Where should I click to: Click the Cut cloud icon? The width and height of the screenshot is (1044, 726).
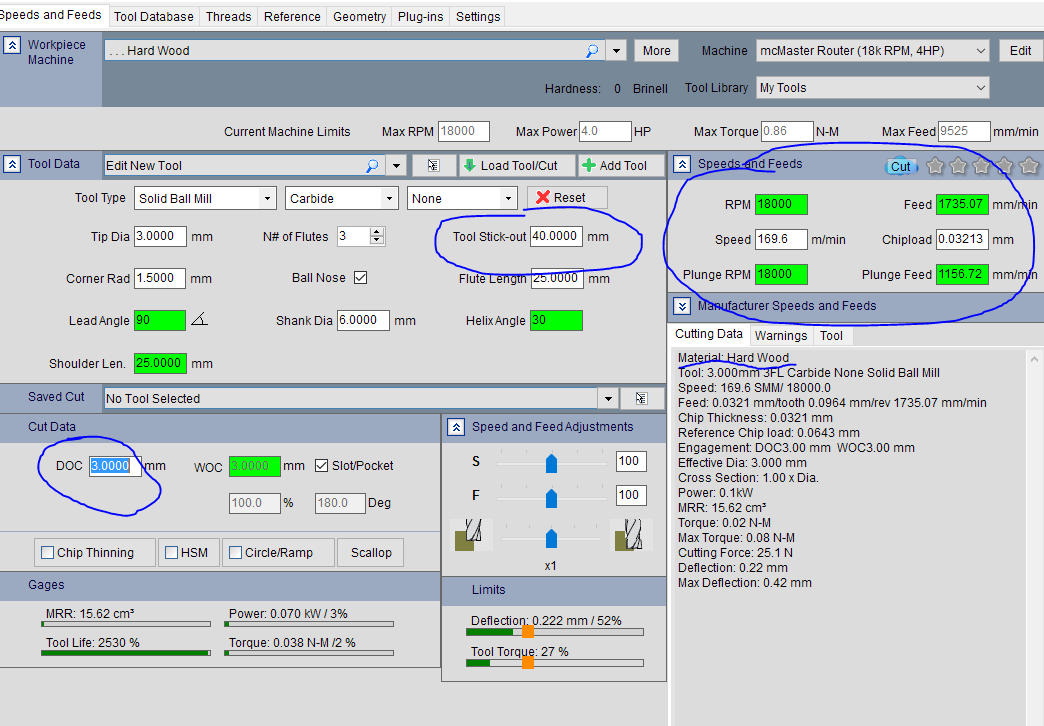[900, 166]
